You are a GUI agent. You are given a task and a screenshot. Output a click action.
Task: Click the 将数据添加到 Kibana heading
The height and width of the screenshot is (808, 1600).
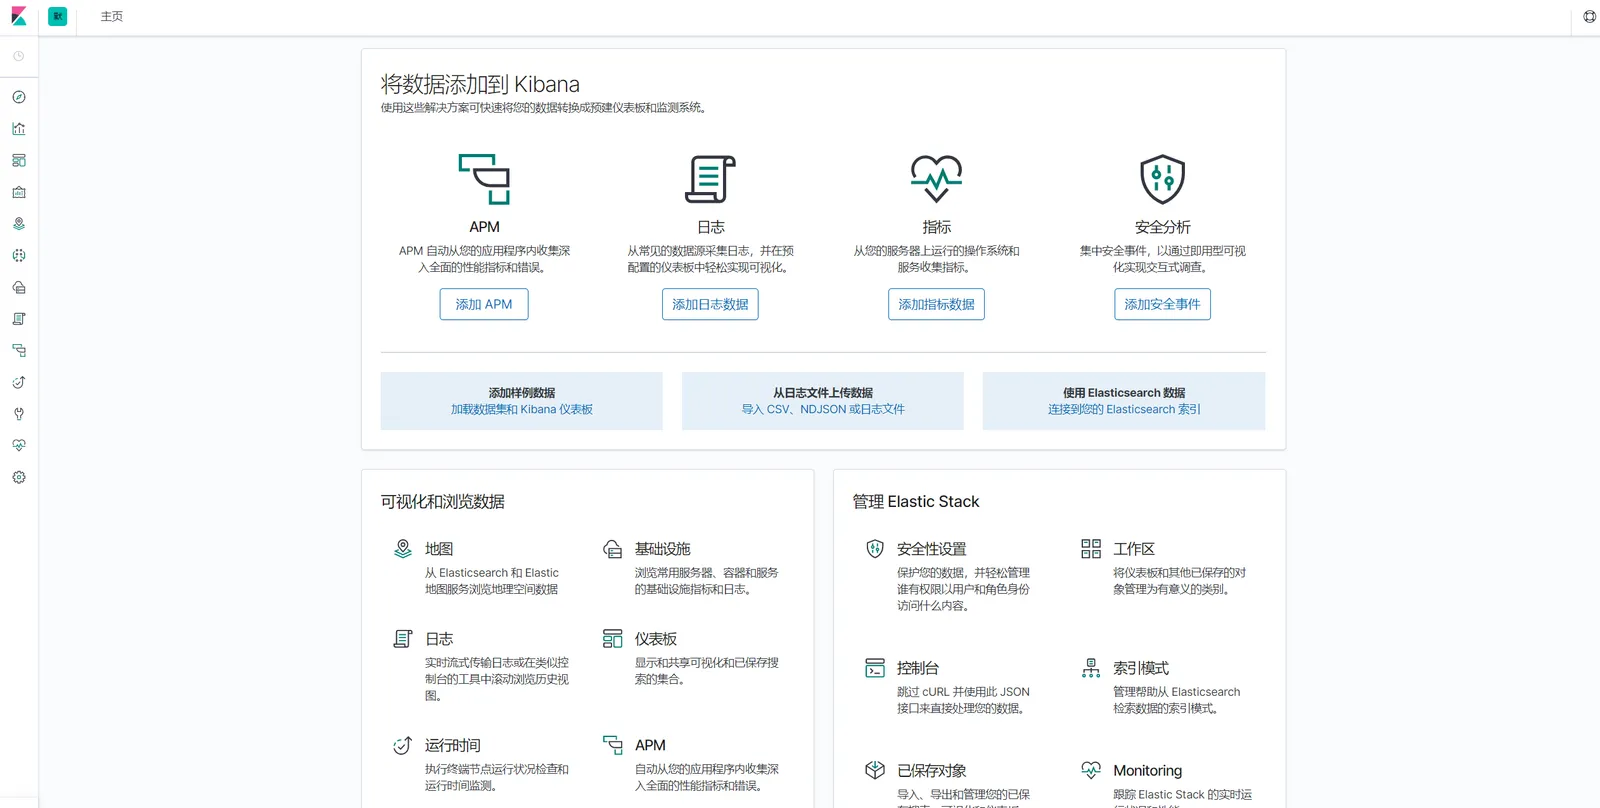480,84
